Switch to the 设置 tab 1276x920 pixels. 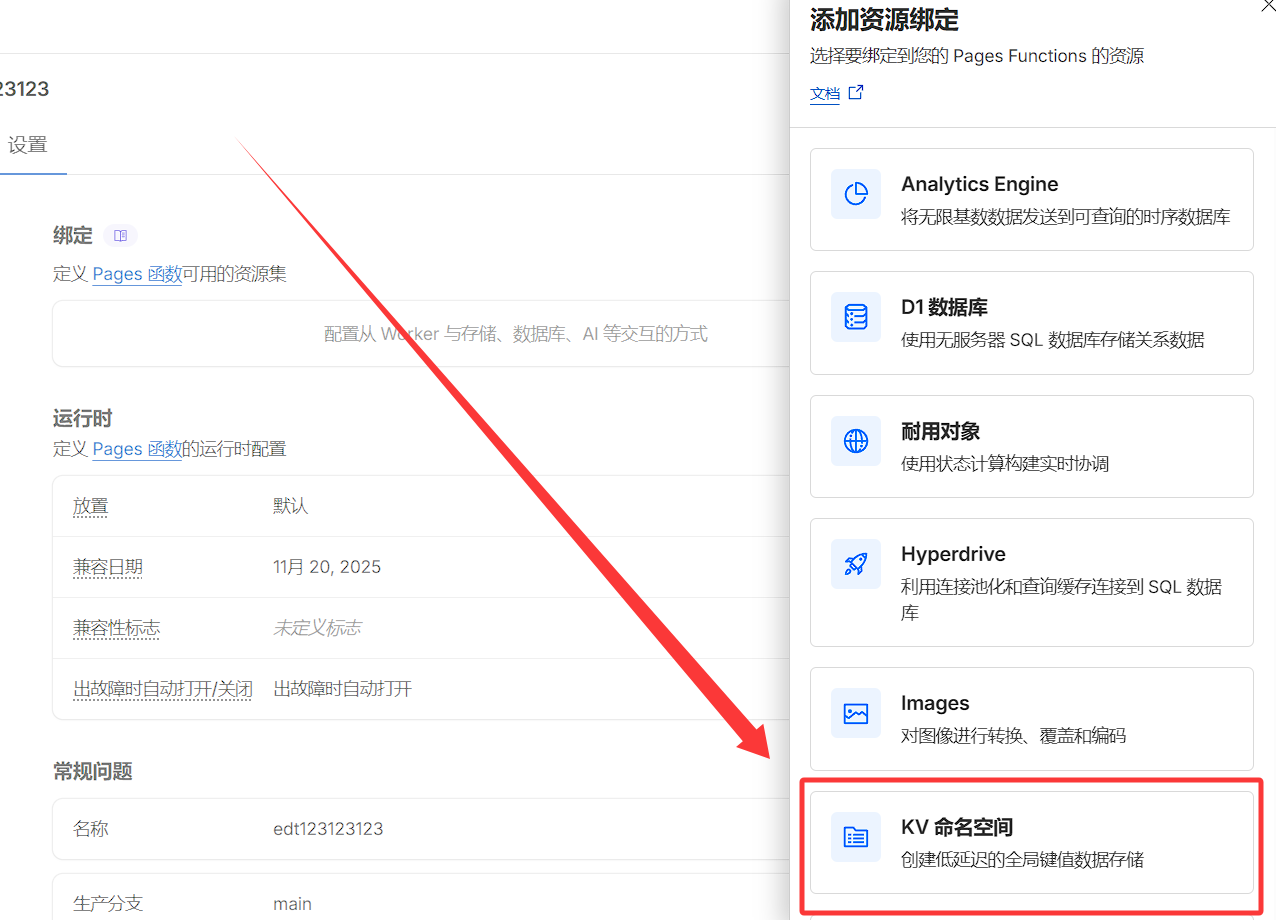tap(28, 145)
